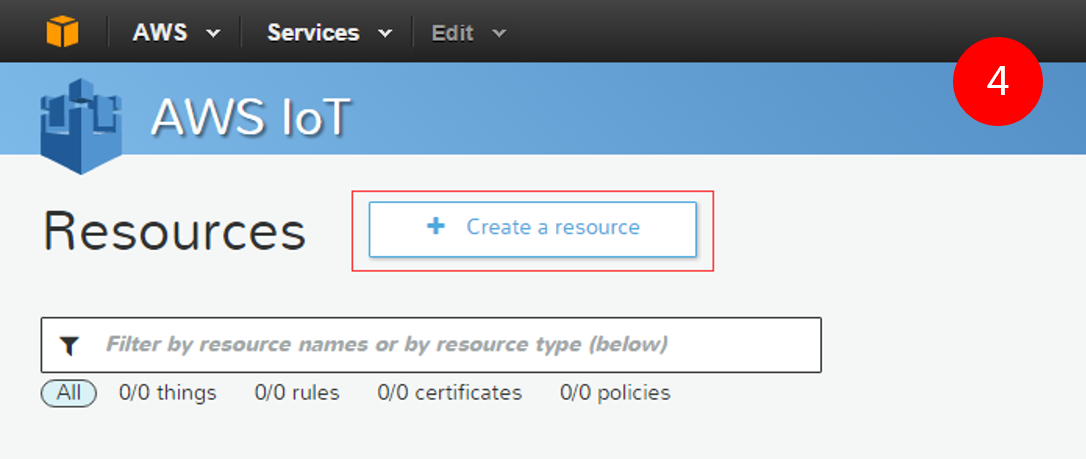This screenshot has width=1086, height=459.
Task: Open the Services menu
Action: click(313, 33)
